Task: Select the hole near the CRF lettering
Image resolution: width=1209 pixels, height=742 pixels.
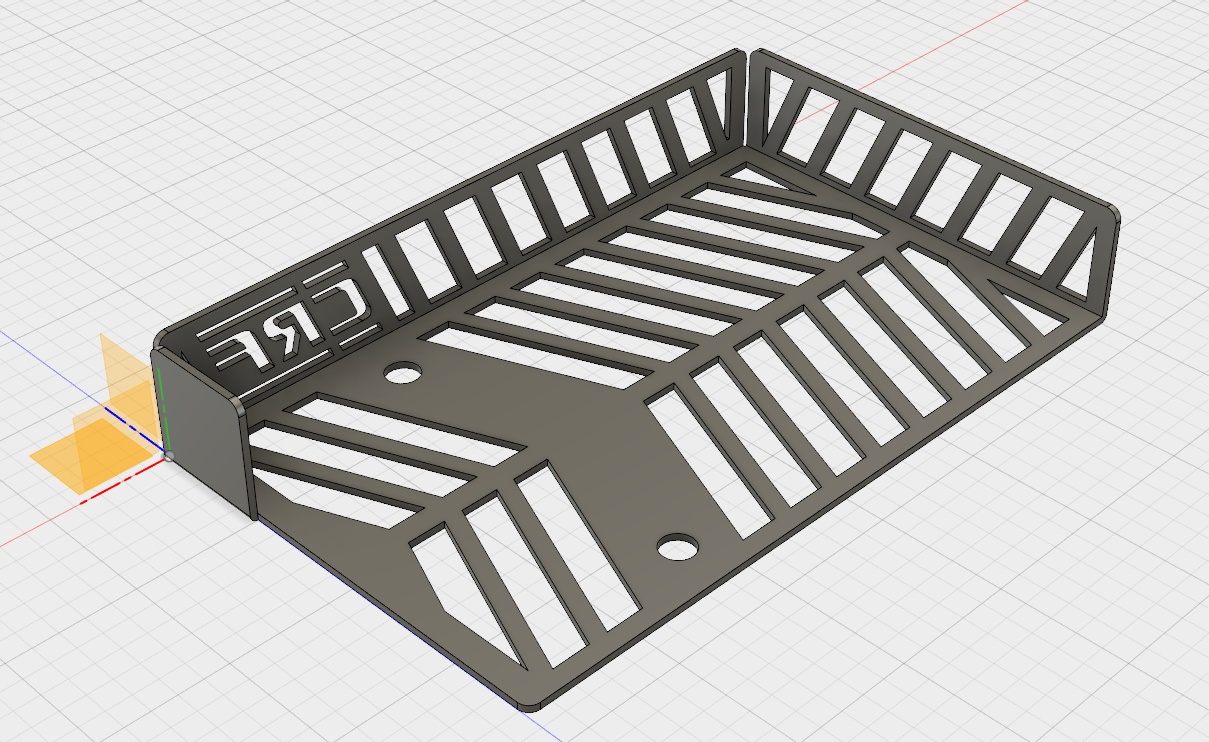Action: tap(404, 374)
